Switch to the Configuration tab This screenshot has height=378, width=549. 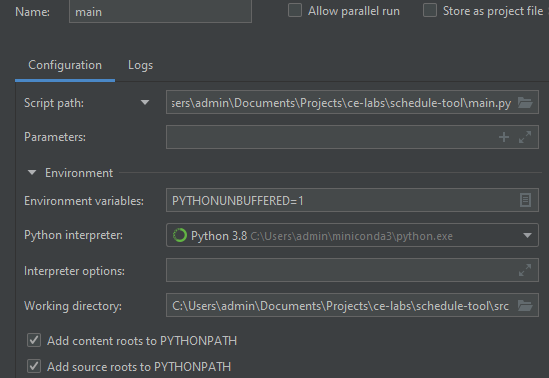tap(65, 65)
